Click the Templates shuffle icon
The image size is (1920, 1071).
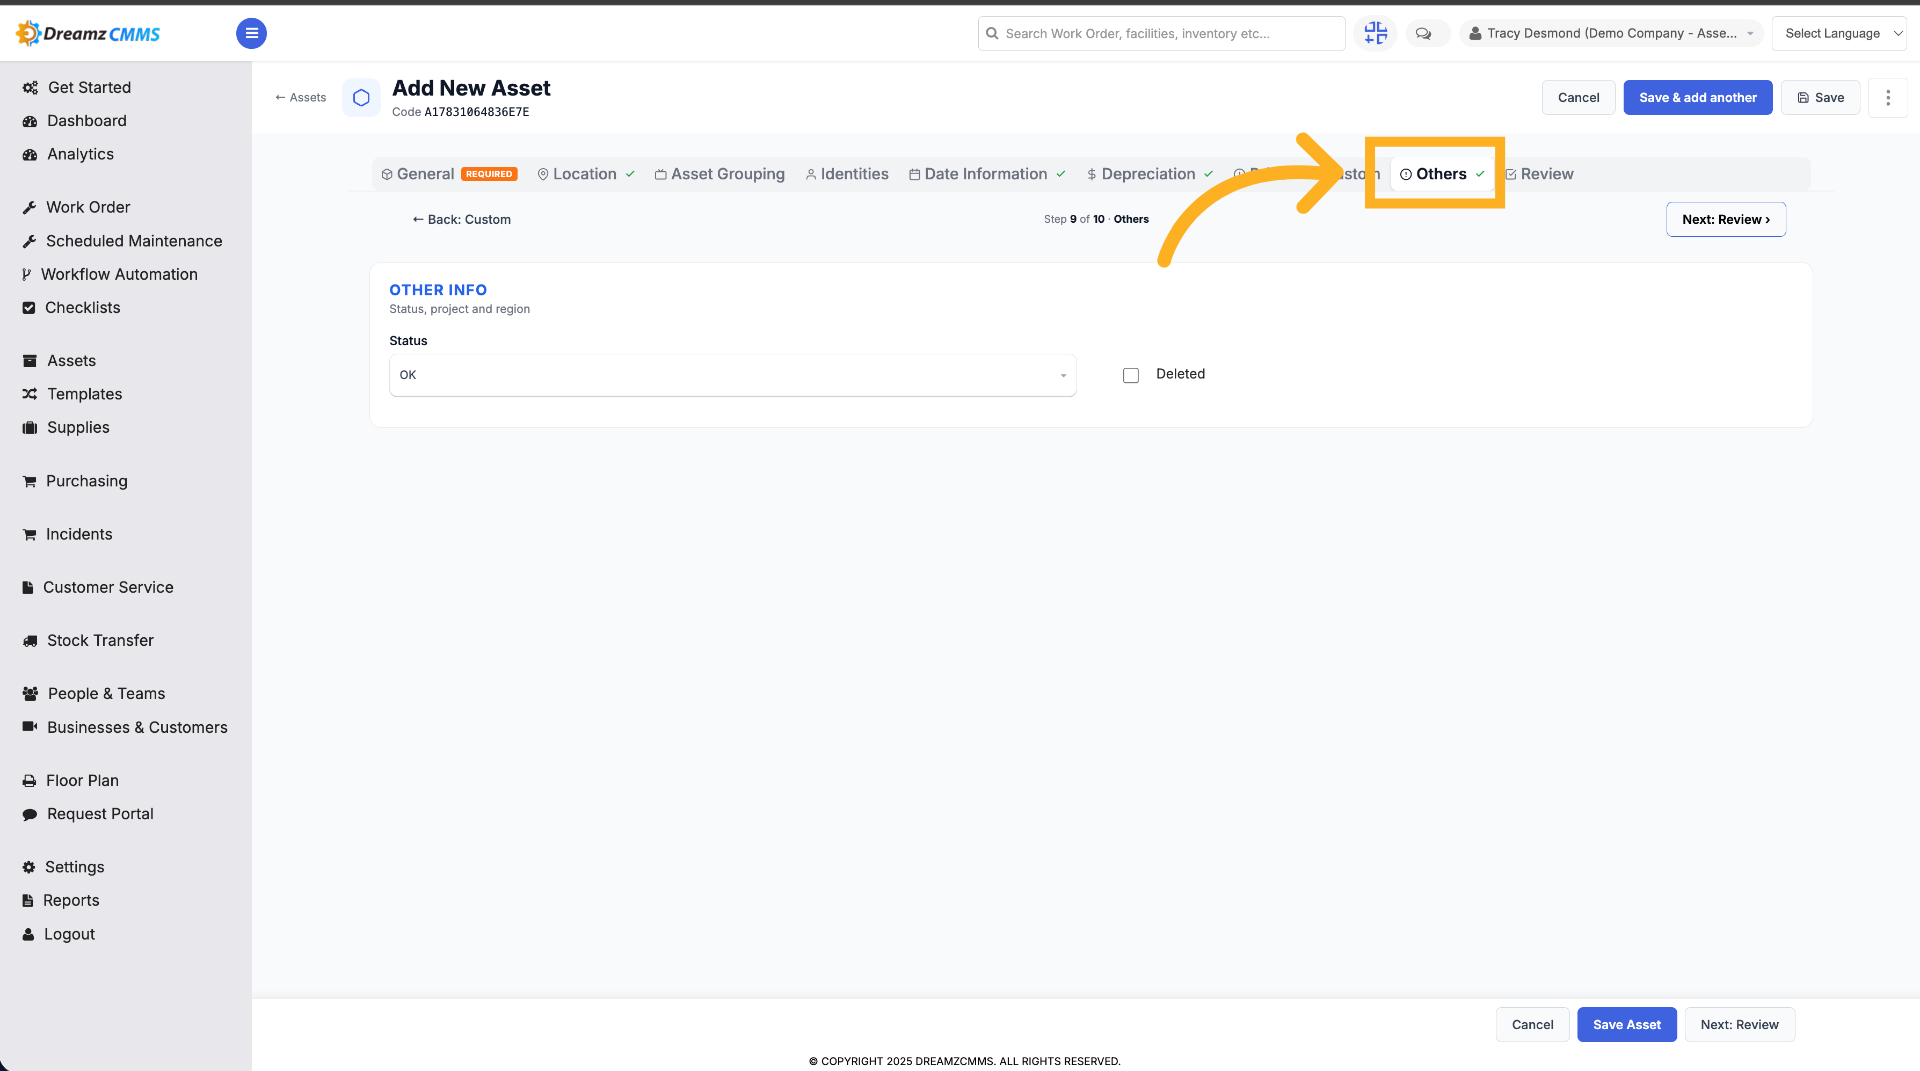pos(30,394)
